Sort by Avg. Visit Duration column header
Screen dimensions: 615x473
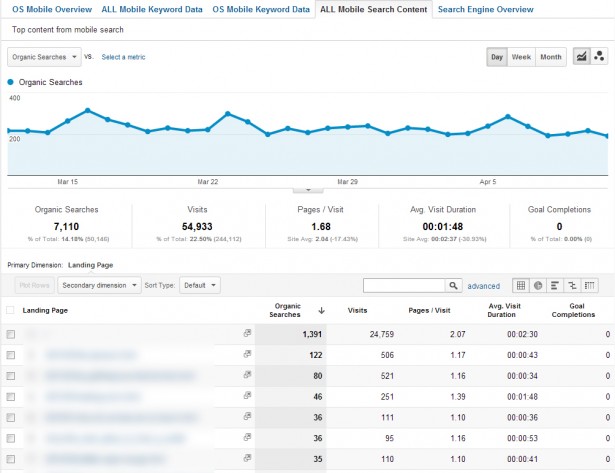[504, 310]
